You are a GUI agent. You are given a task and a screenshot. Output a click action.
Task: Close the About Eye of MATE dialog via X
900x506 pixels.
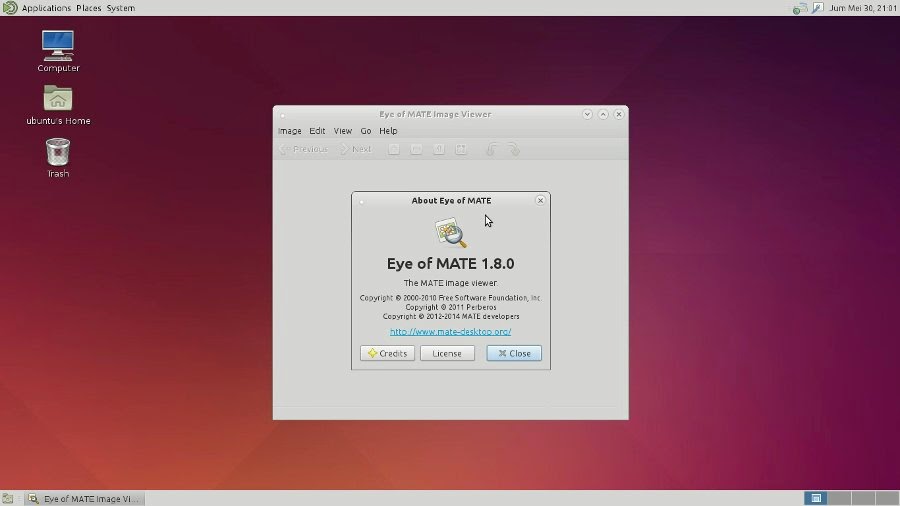pos(540,200)
